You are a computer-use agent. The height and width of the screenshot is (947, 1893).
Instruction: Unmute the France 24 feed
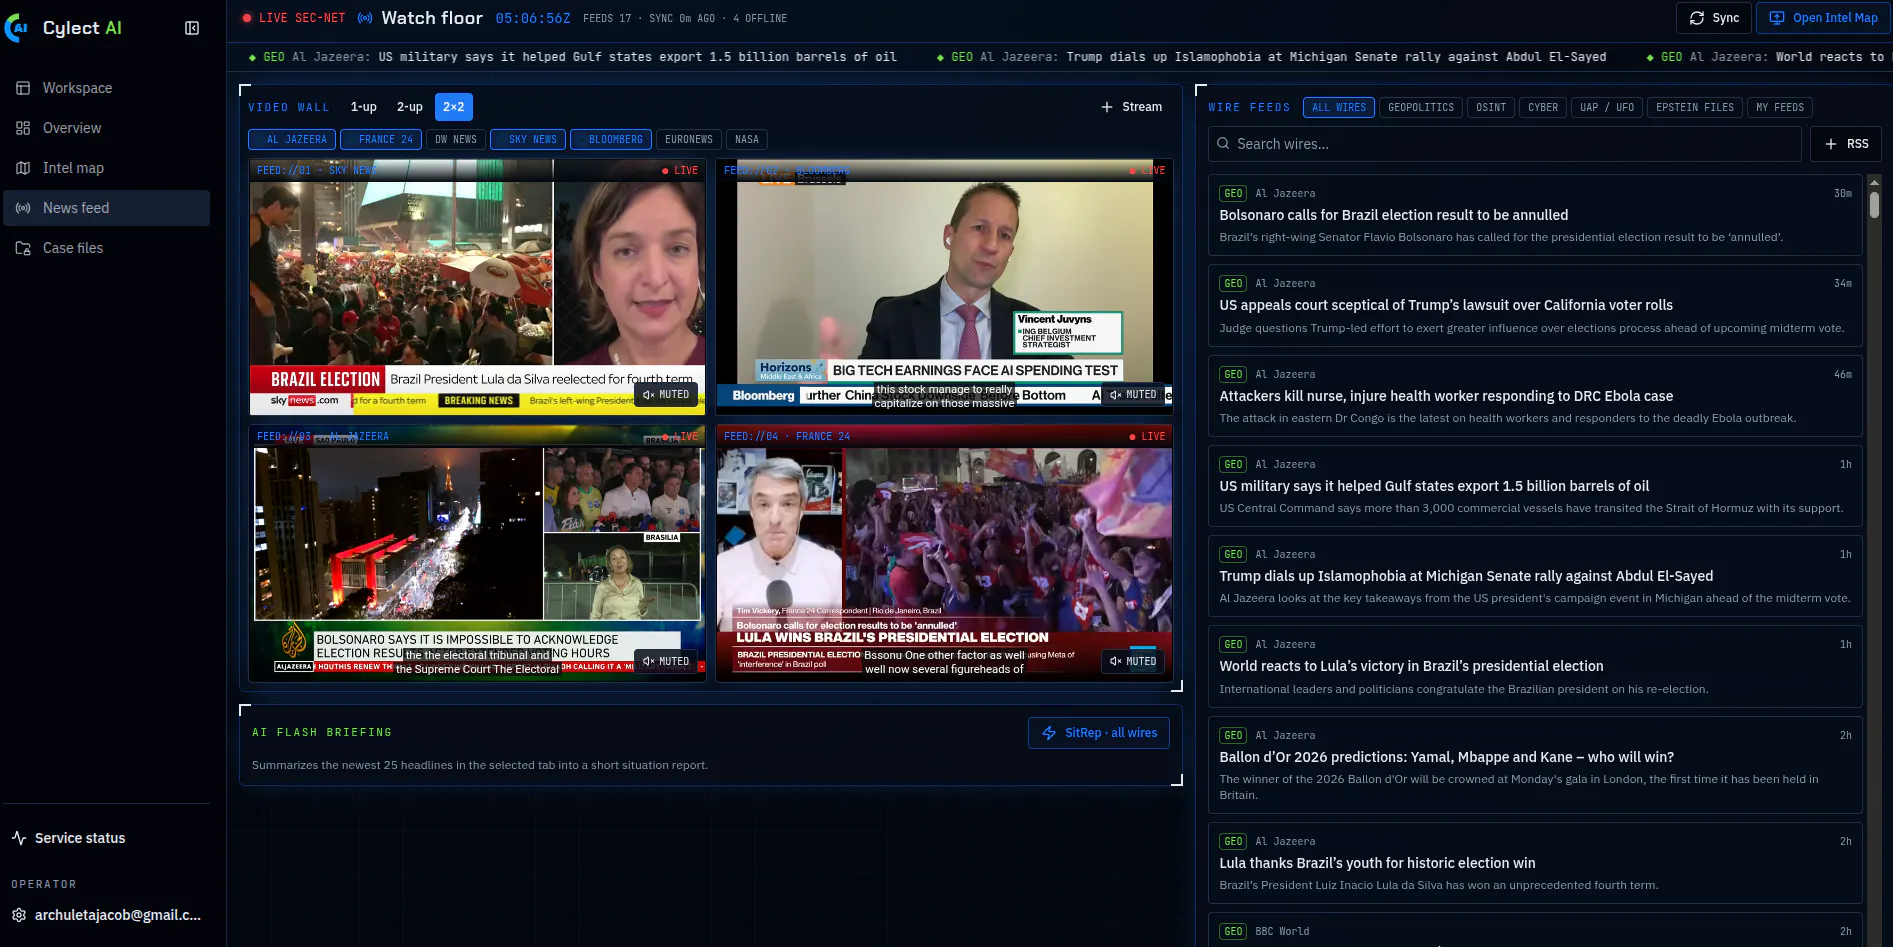(1133, 661)
